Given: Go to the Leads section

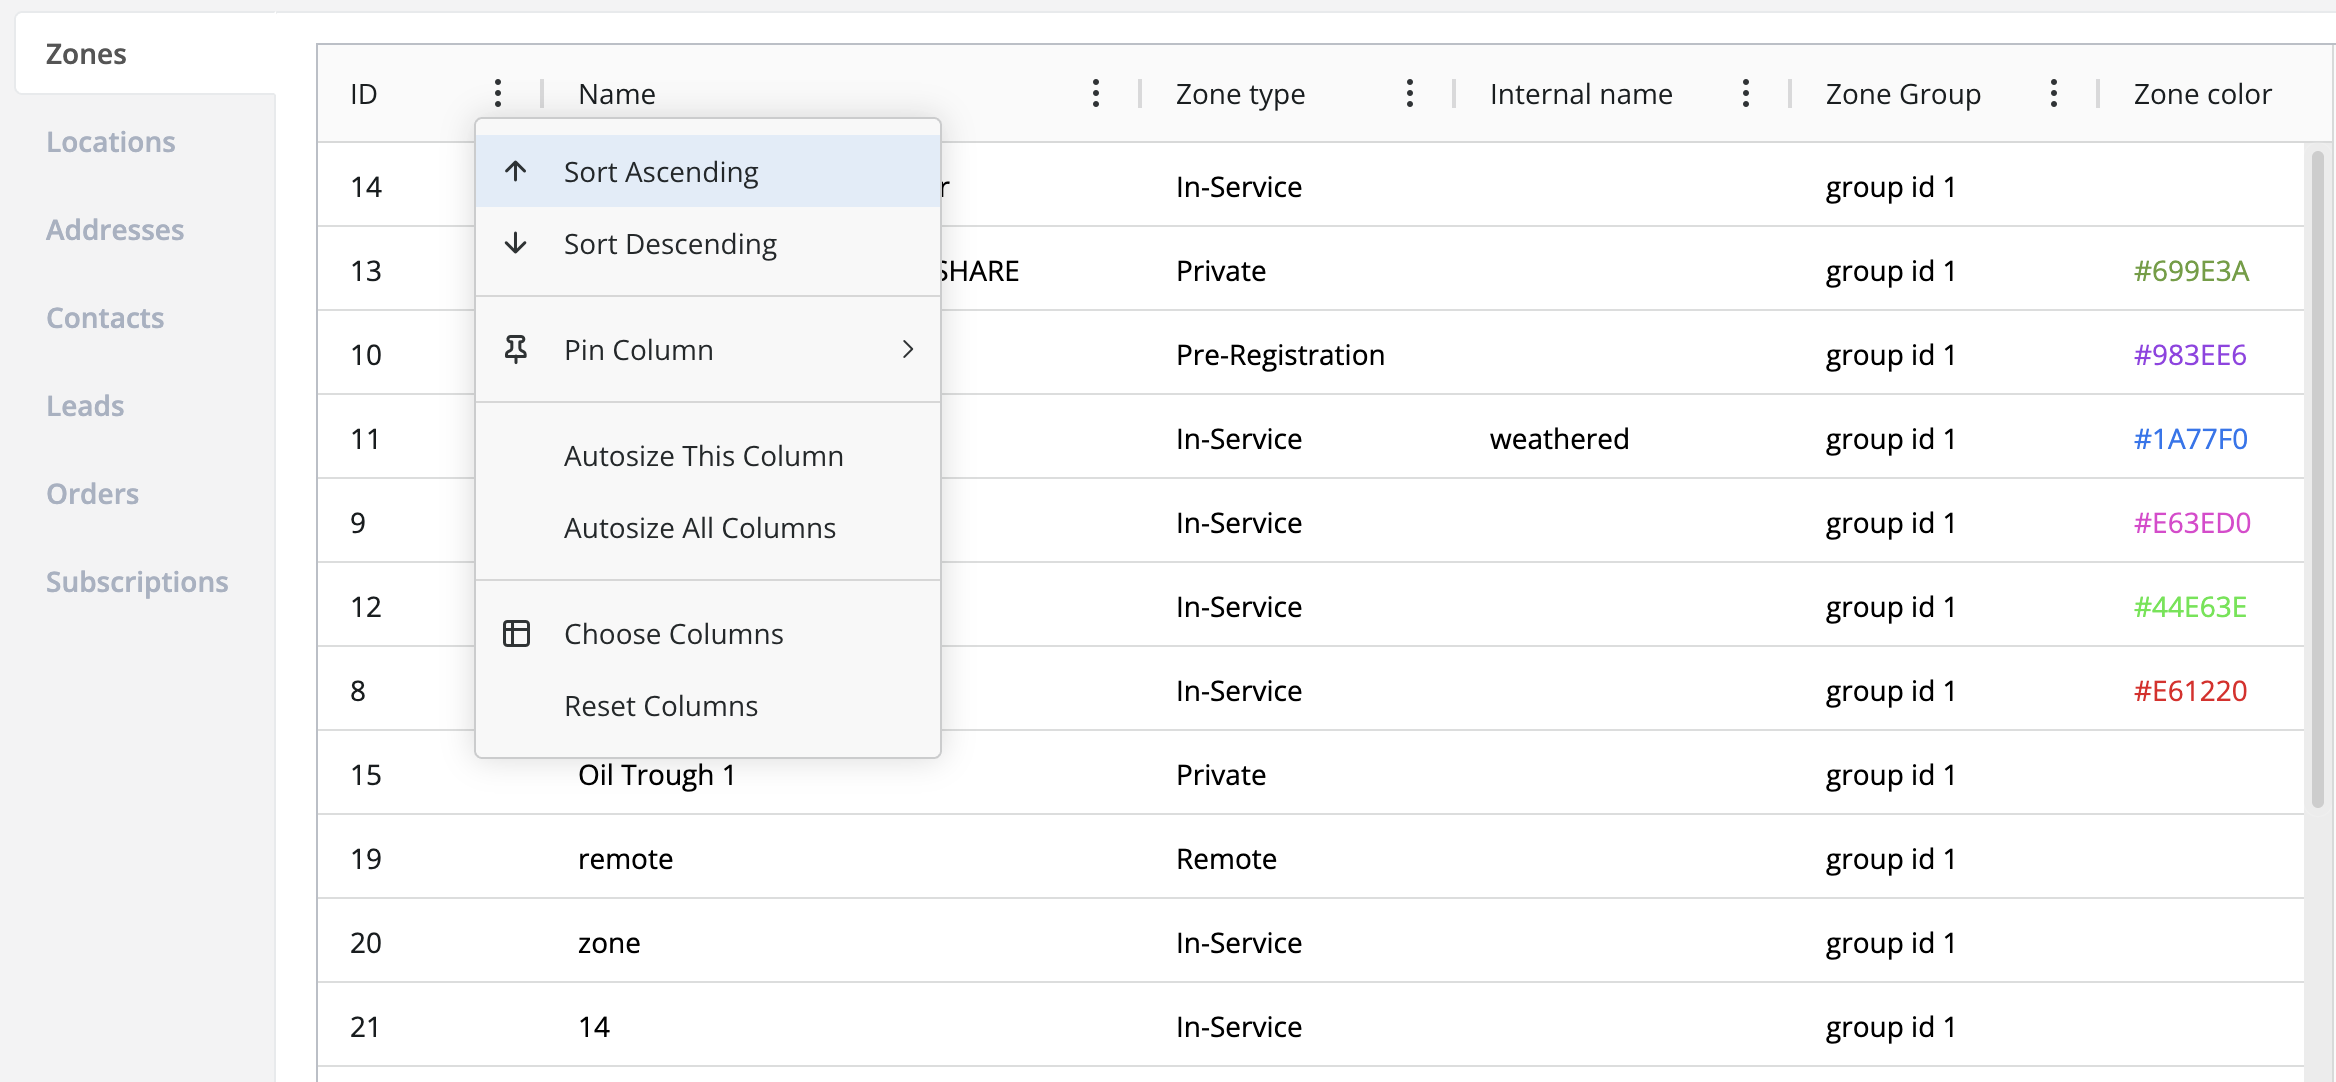Looking at the screenshot, I should pyautogui.click(x=85, y=406).
